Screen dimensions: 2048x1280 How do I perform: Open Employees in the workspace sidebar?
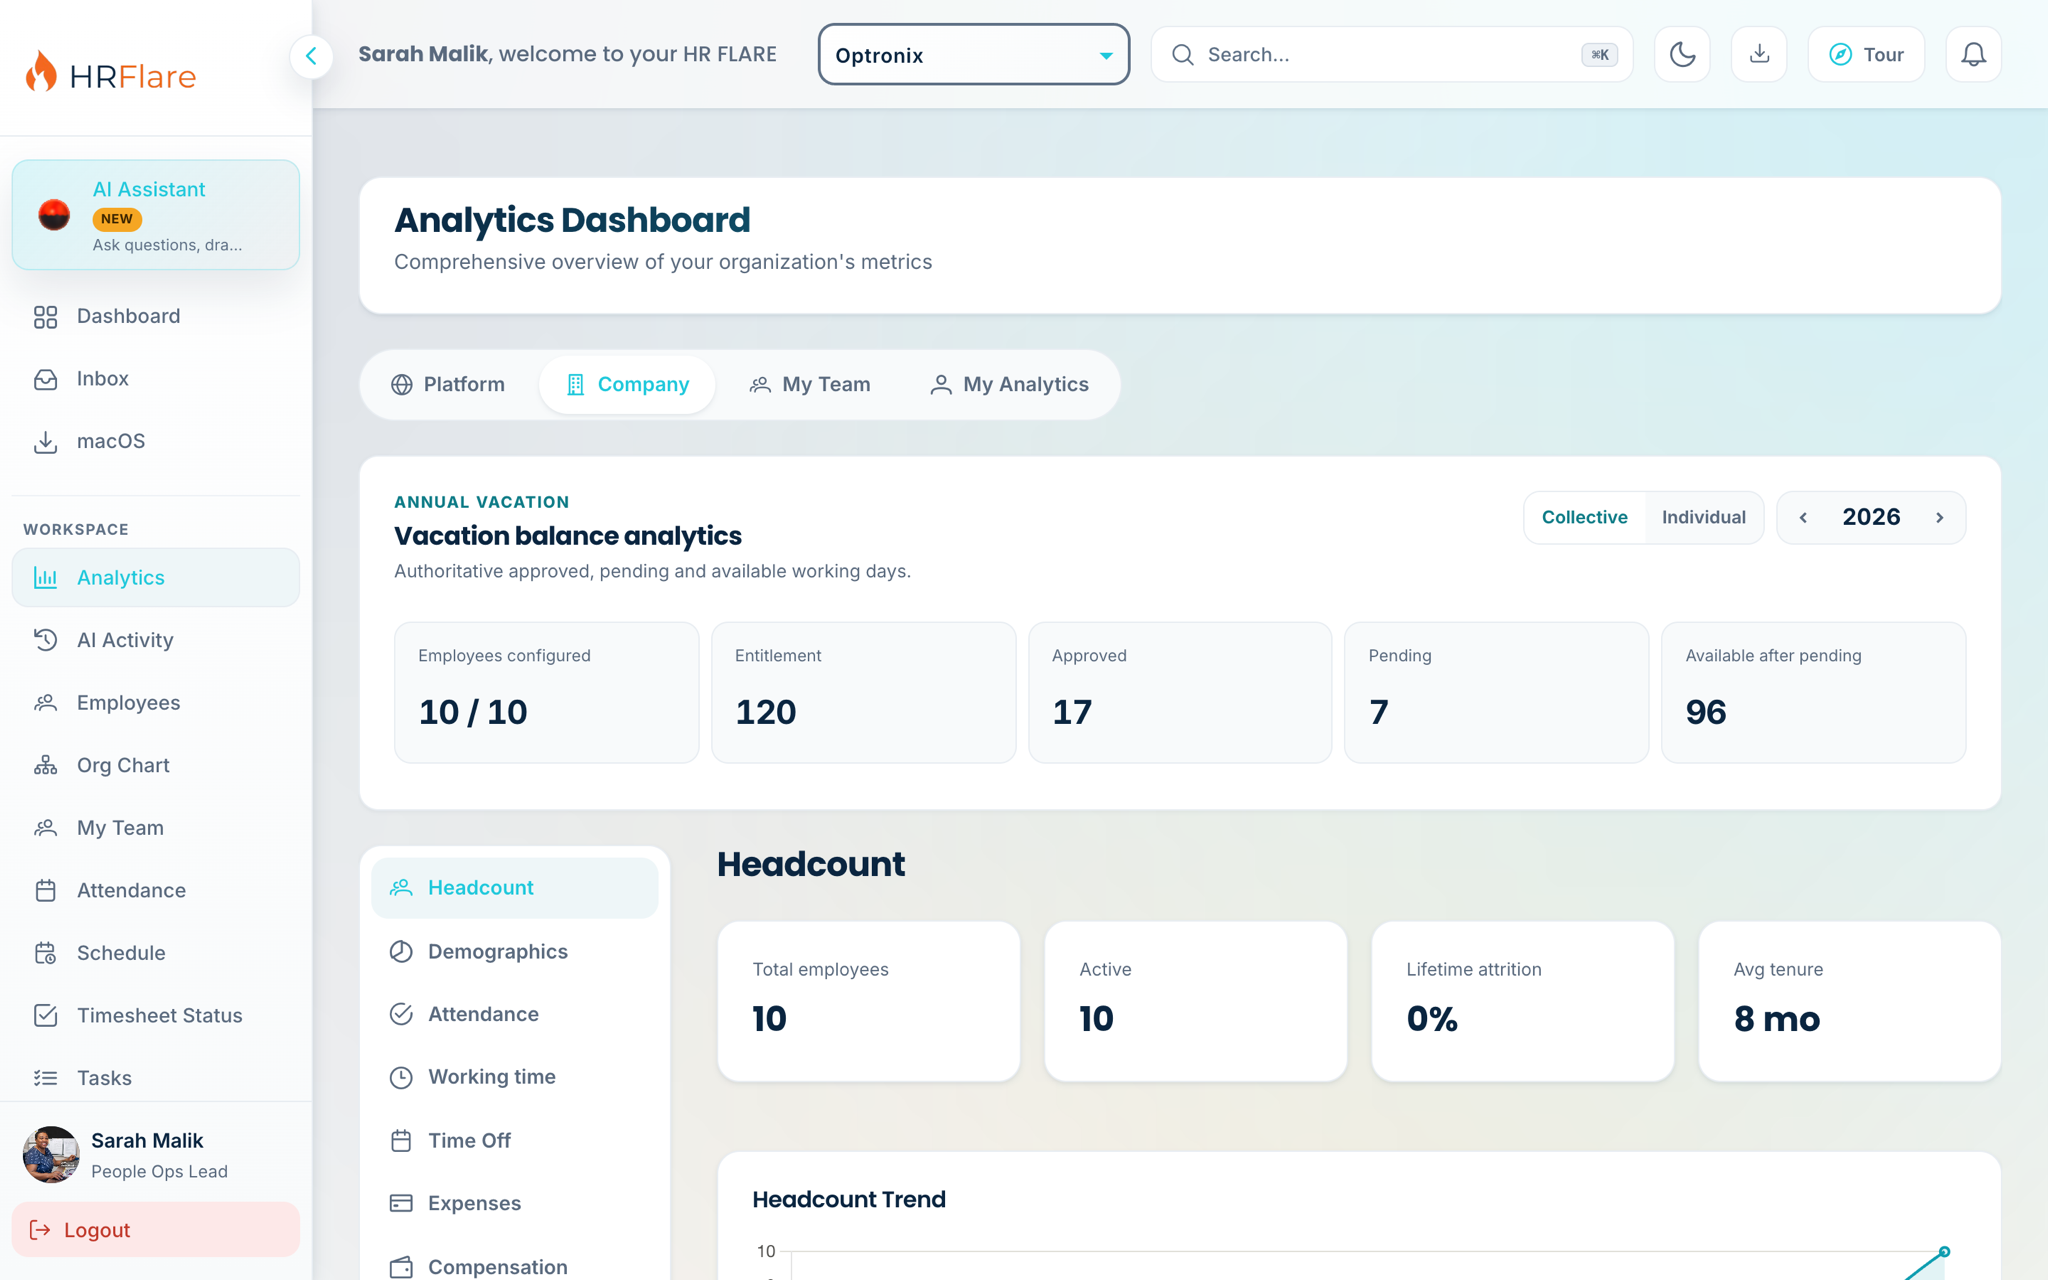(155, 703)
